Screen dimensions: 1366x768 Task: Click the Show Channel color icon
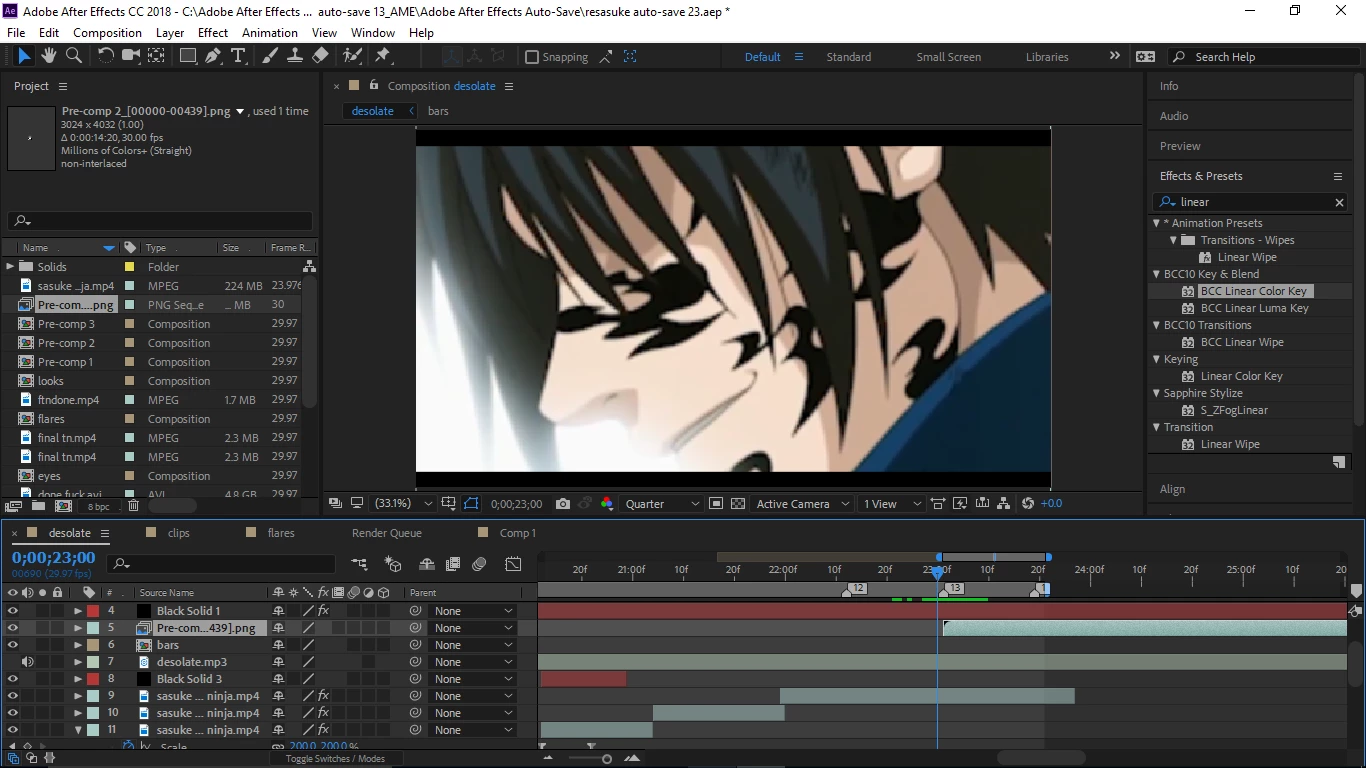[x=607, y=504]
